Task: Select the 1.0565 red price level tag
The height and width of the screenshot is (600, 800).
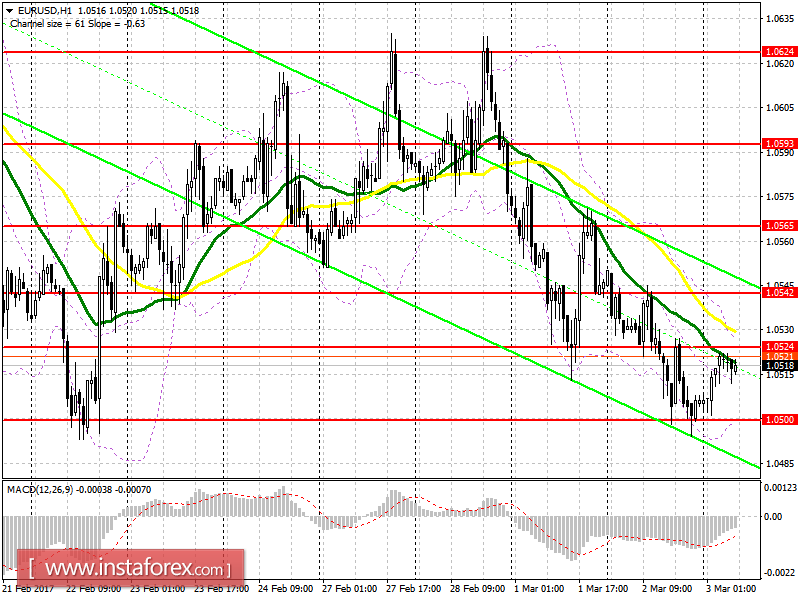Action: click(x=780, y=226)
